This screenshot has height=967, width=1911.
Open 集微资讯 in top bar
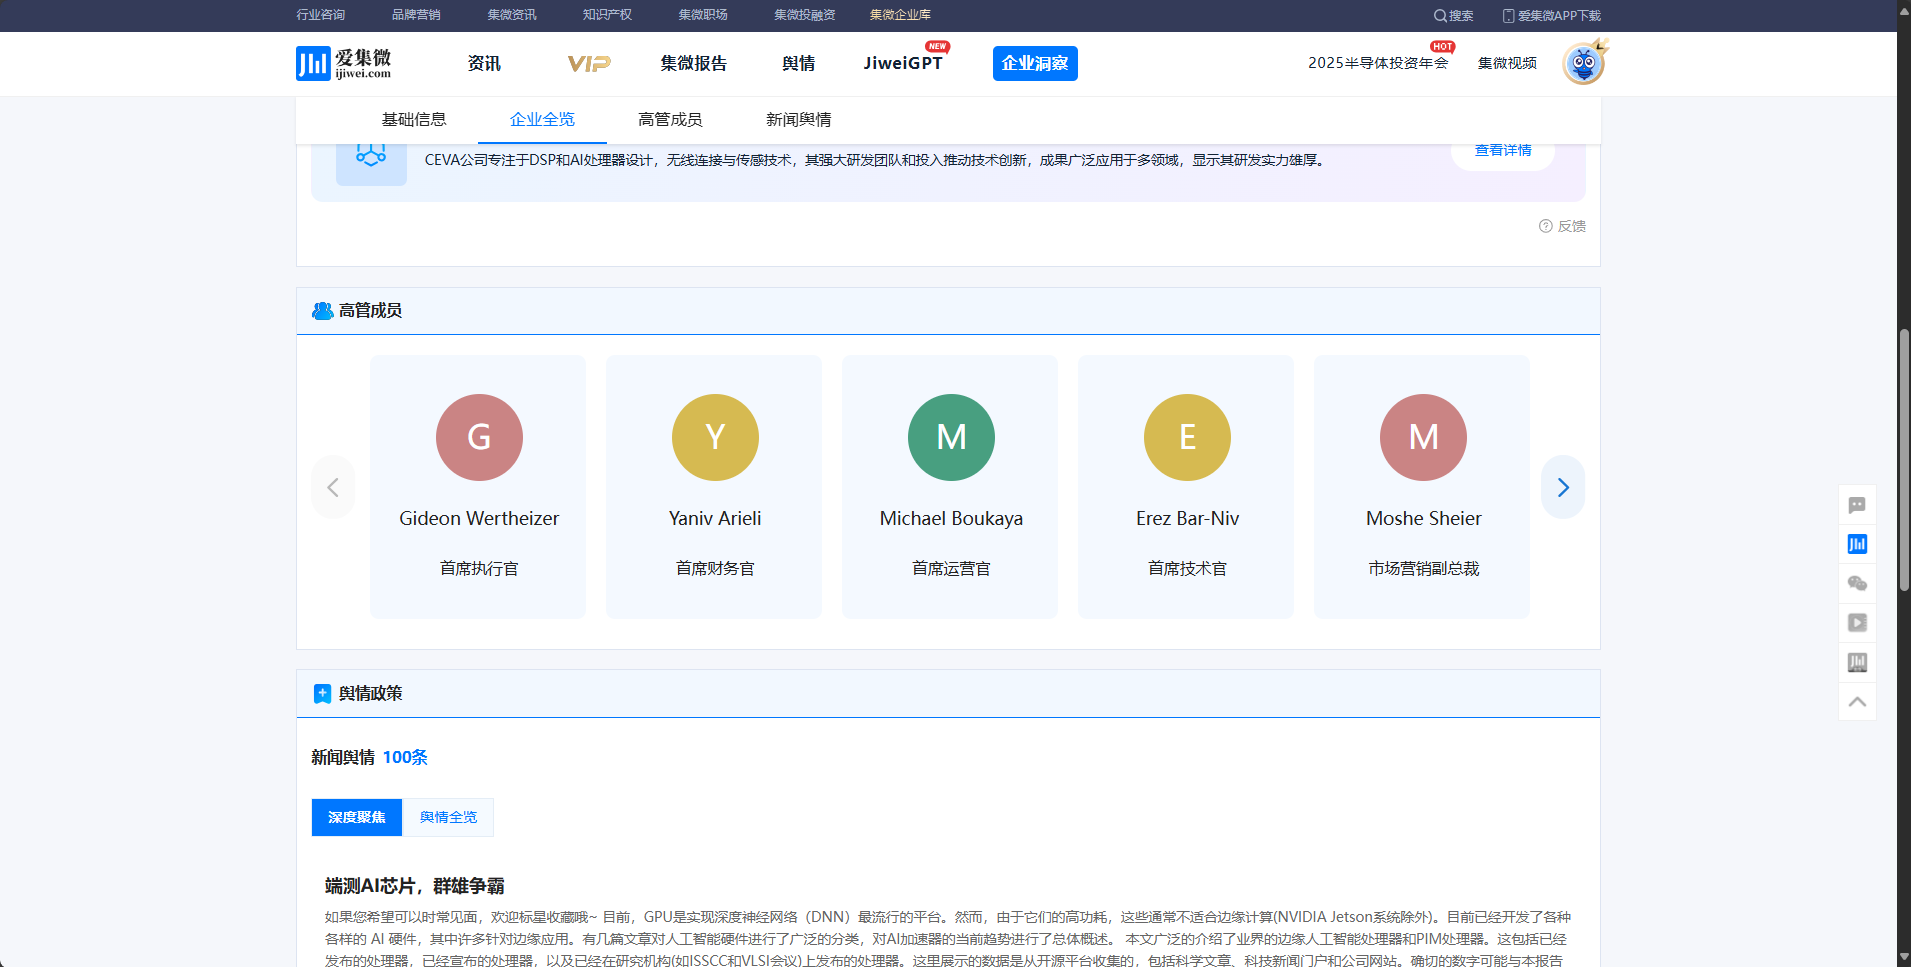[512, 15]
